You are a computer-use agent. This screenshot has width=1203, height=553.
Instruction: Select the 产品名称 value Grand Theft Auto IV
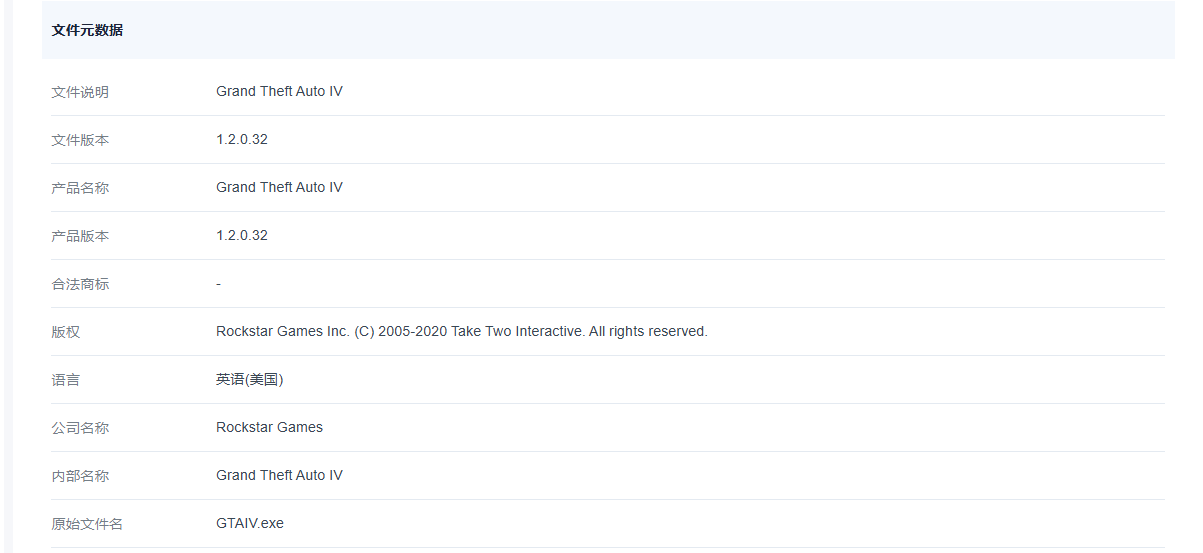pyautogui.click(x=279, y=187)
